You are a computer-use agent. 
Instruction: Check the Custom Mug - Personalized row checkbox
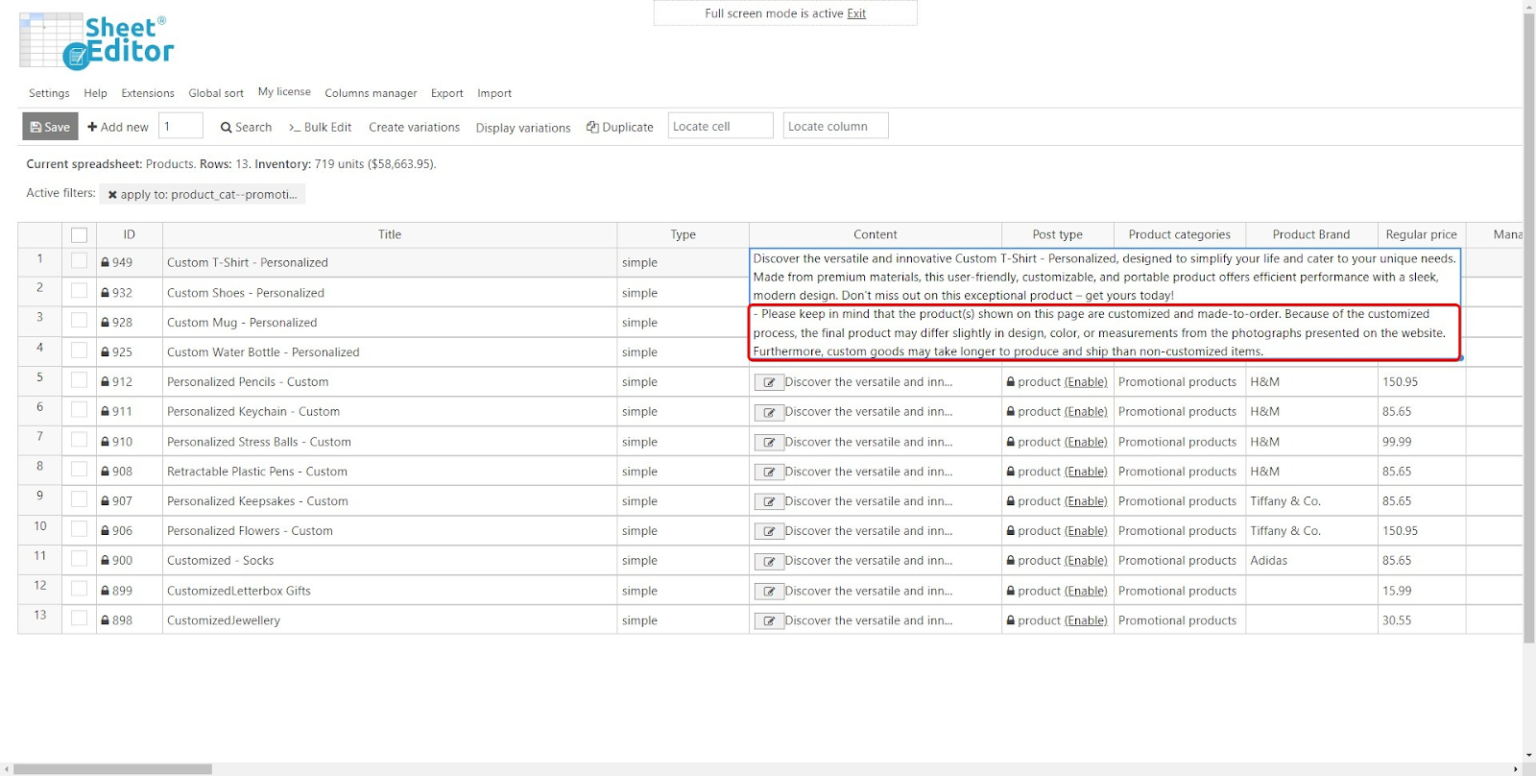tap(78, 322)
